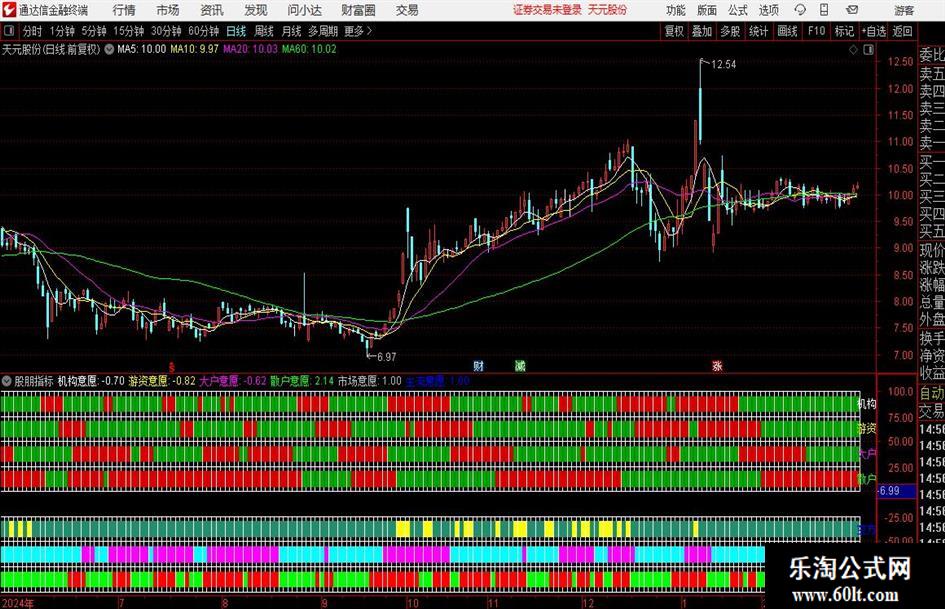The image size is (945, 609).
Task: Open the 版面 menu
Action: pos(707,10)
